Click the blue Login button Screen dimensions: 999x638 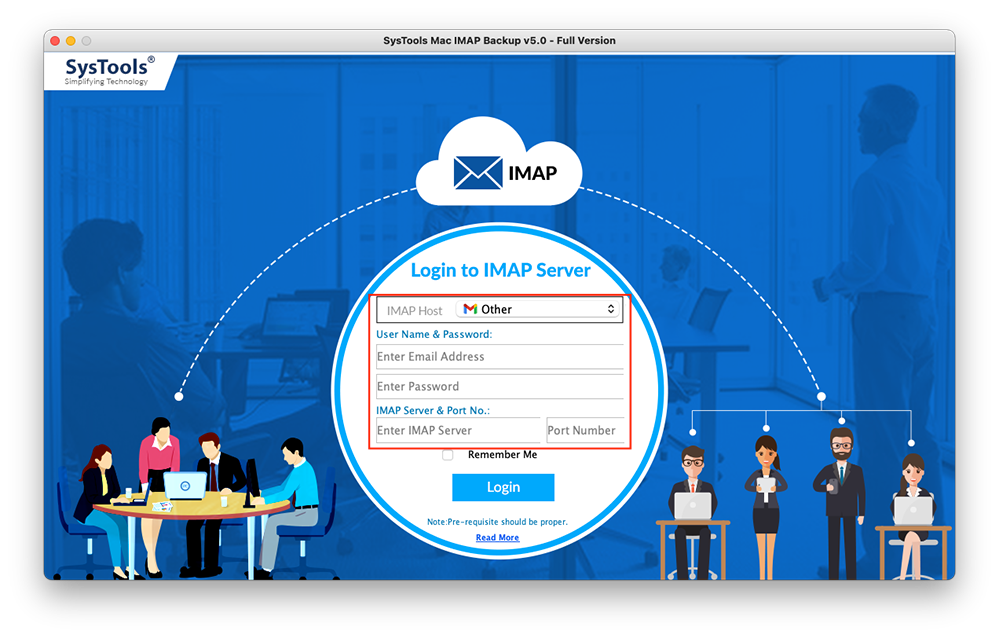tap(503, 488)
